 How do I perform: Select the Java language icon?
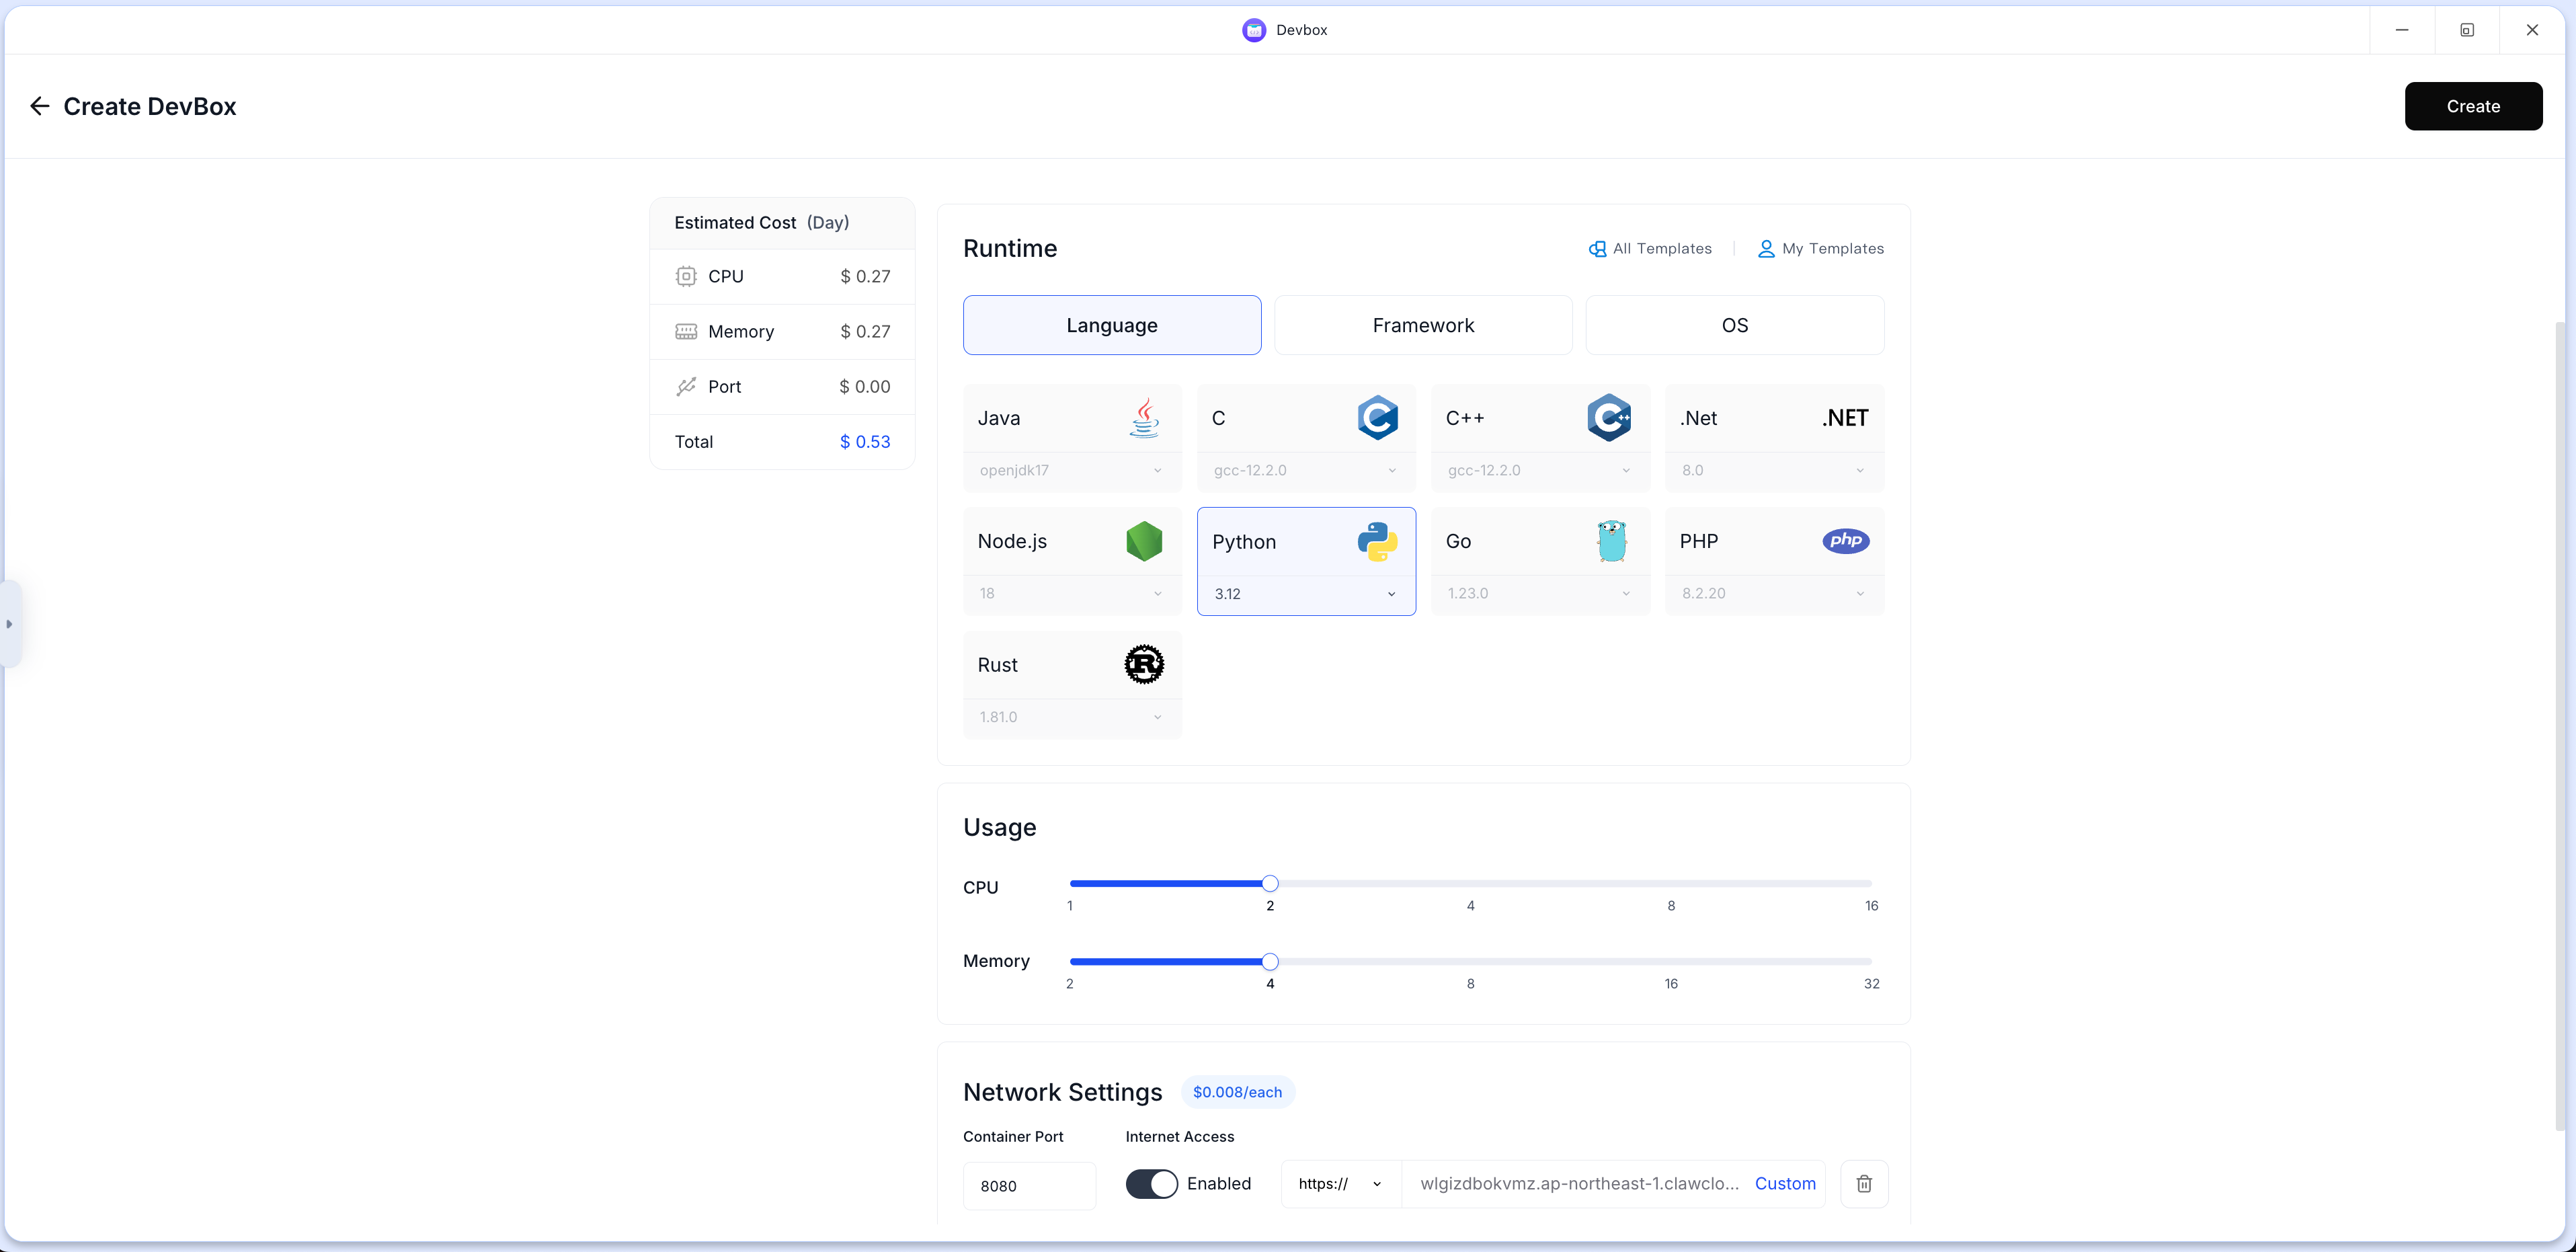click(1144, 418)
